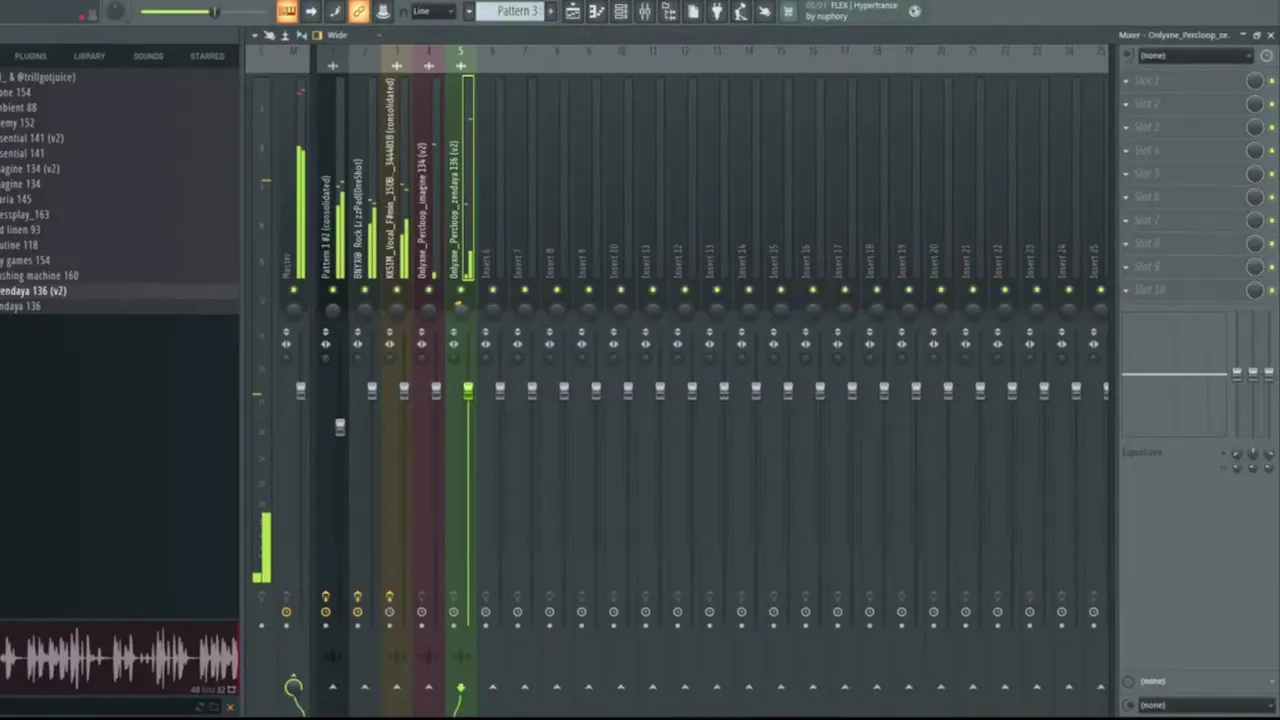The image size is (1280, 720).
Task: Open the Mixer icon in toolbar
Action: click(645, 11)
